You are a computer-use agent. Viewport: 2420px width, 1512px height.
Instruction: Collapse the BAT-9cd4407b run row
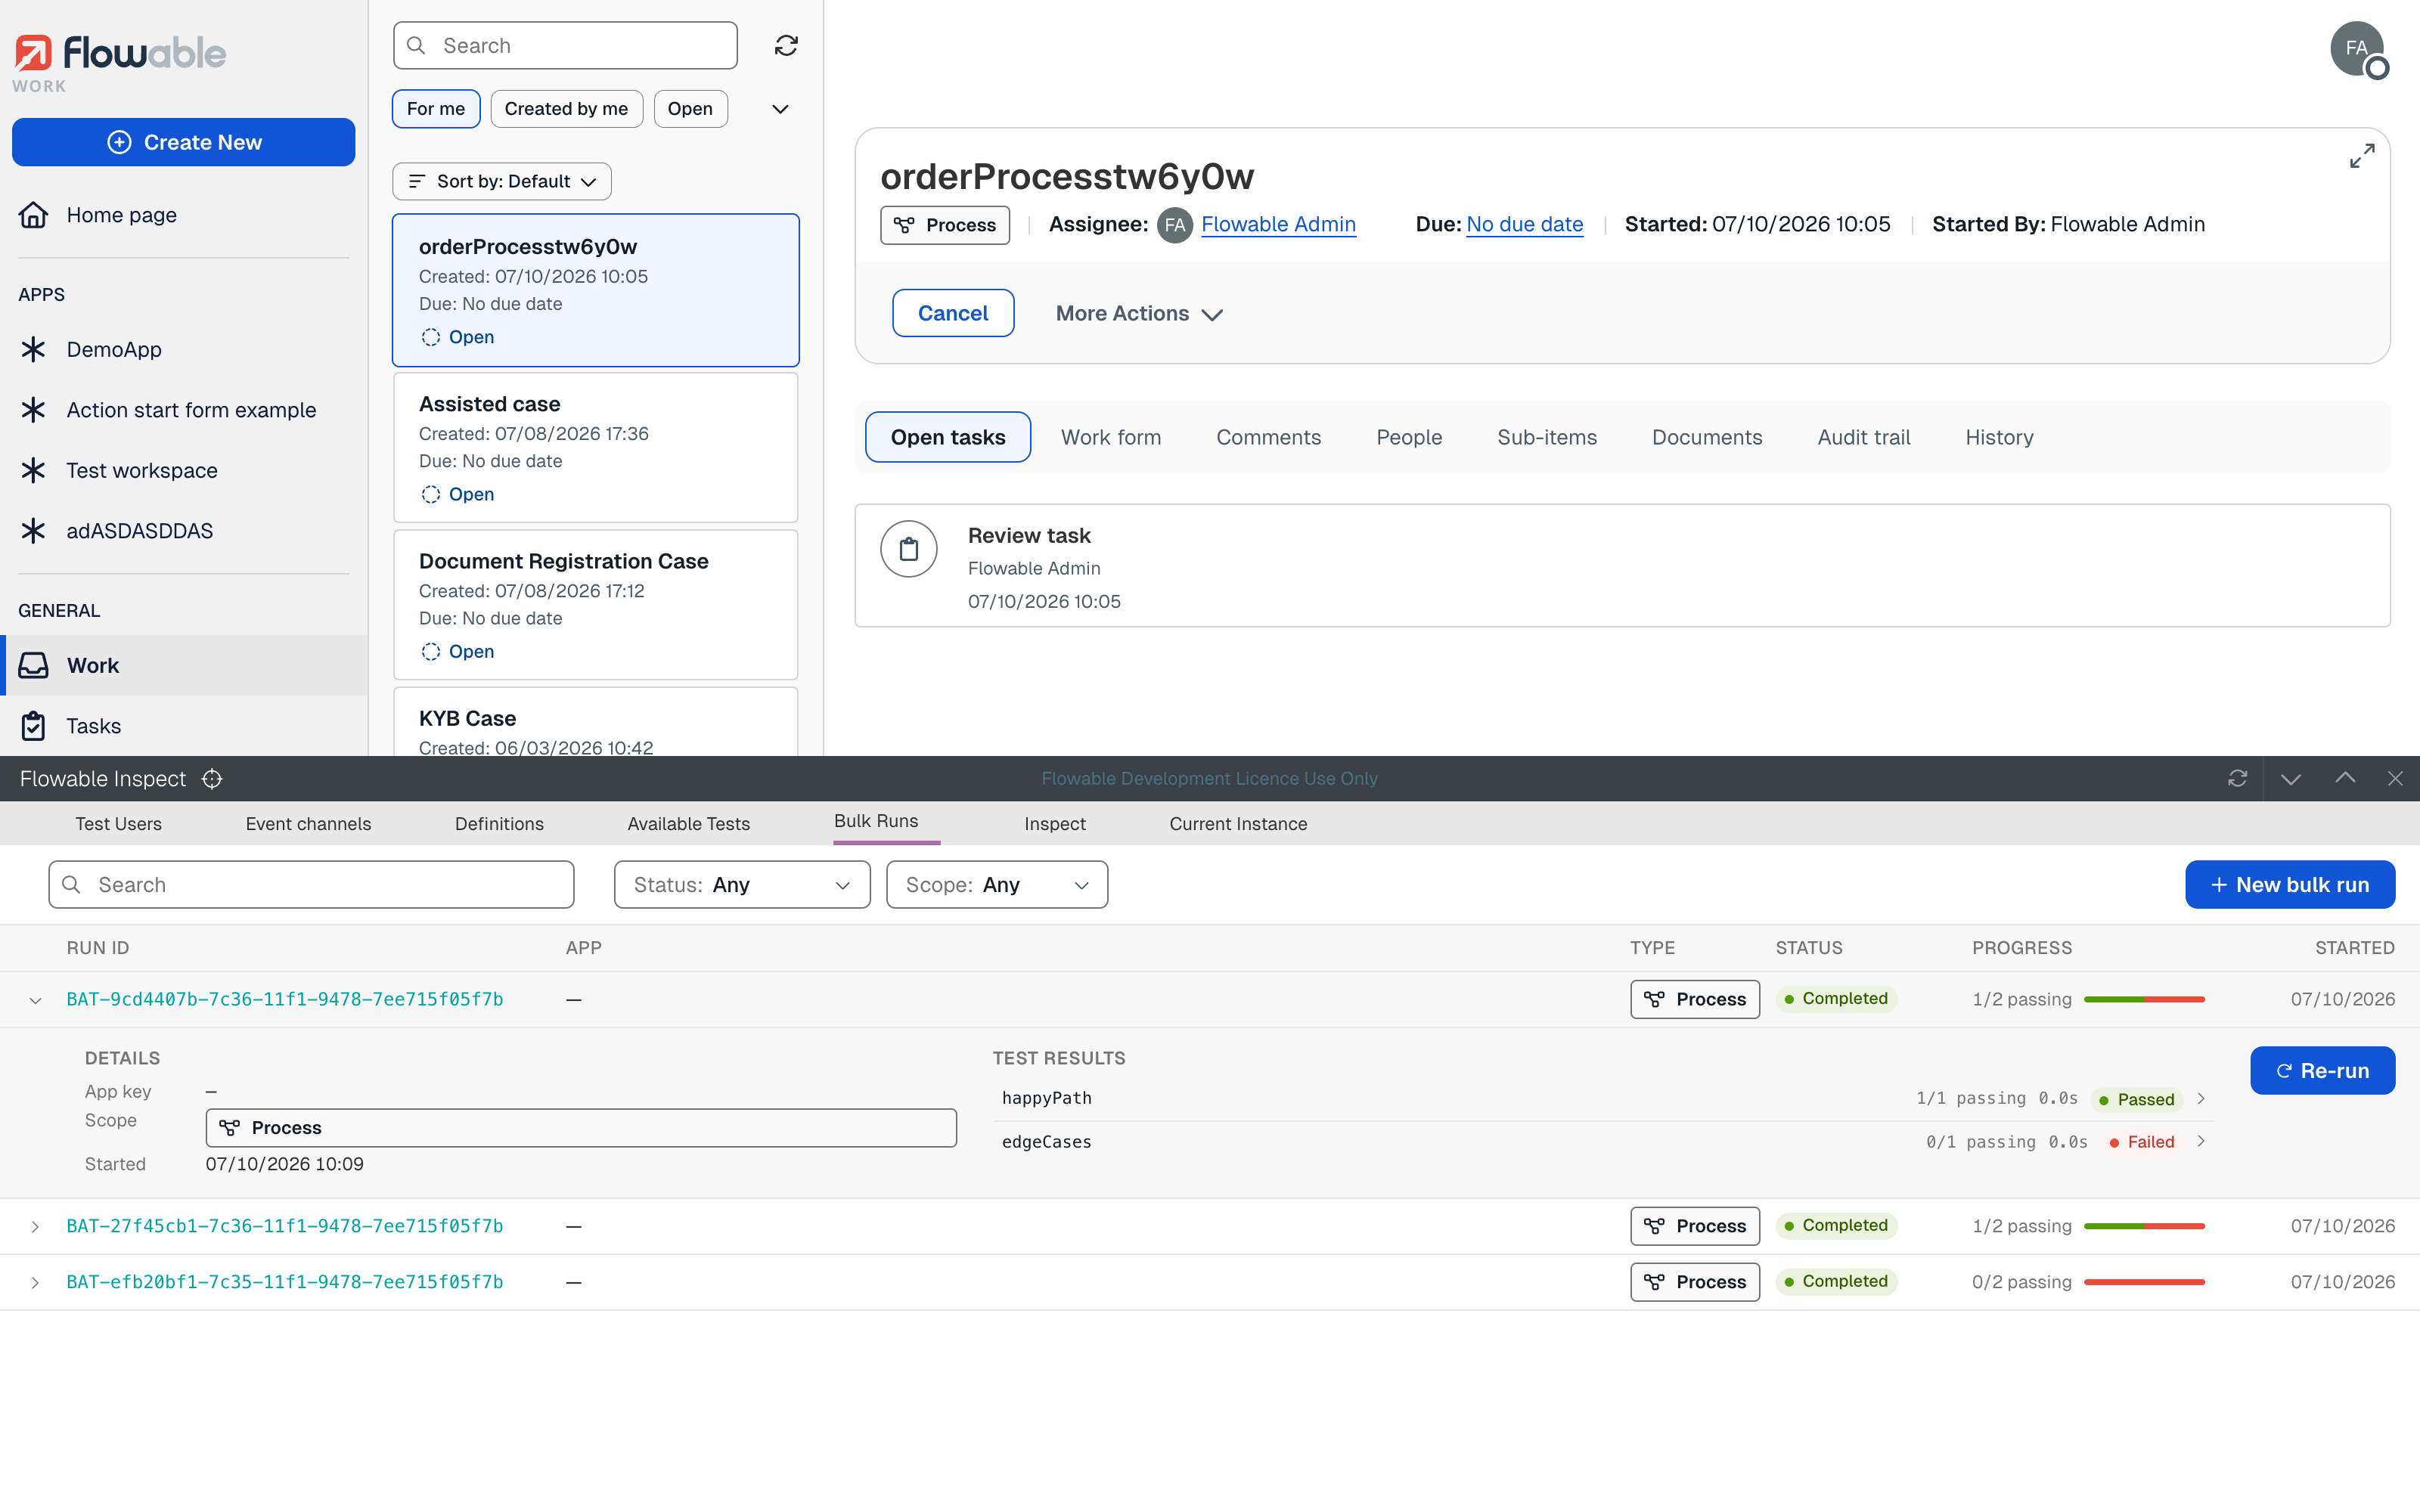coord(35,1000)
